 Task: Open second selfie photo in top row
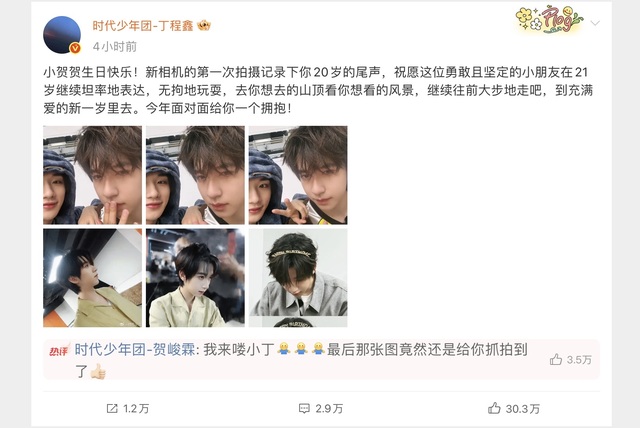tap(196, 175)
